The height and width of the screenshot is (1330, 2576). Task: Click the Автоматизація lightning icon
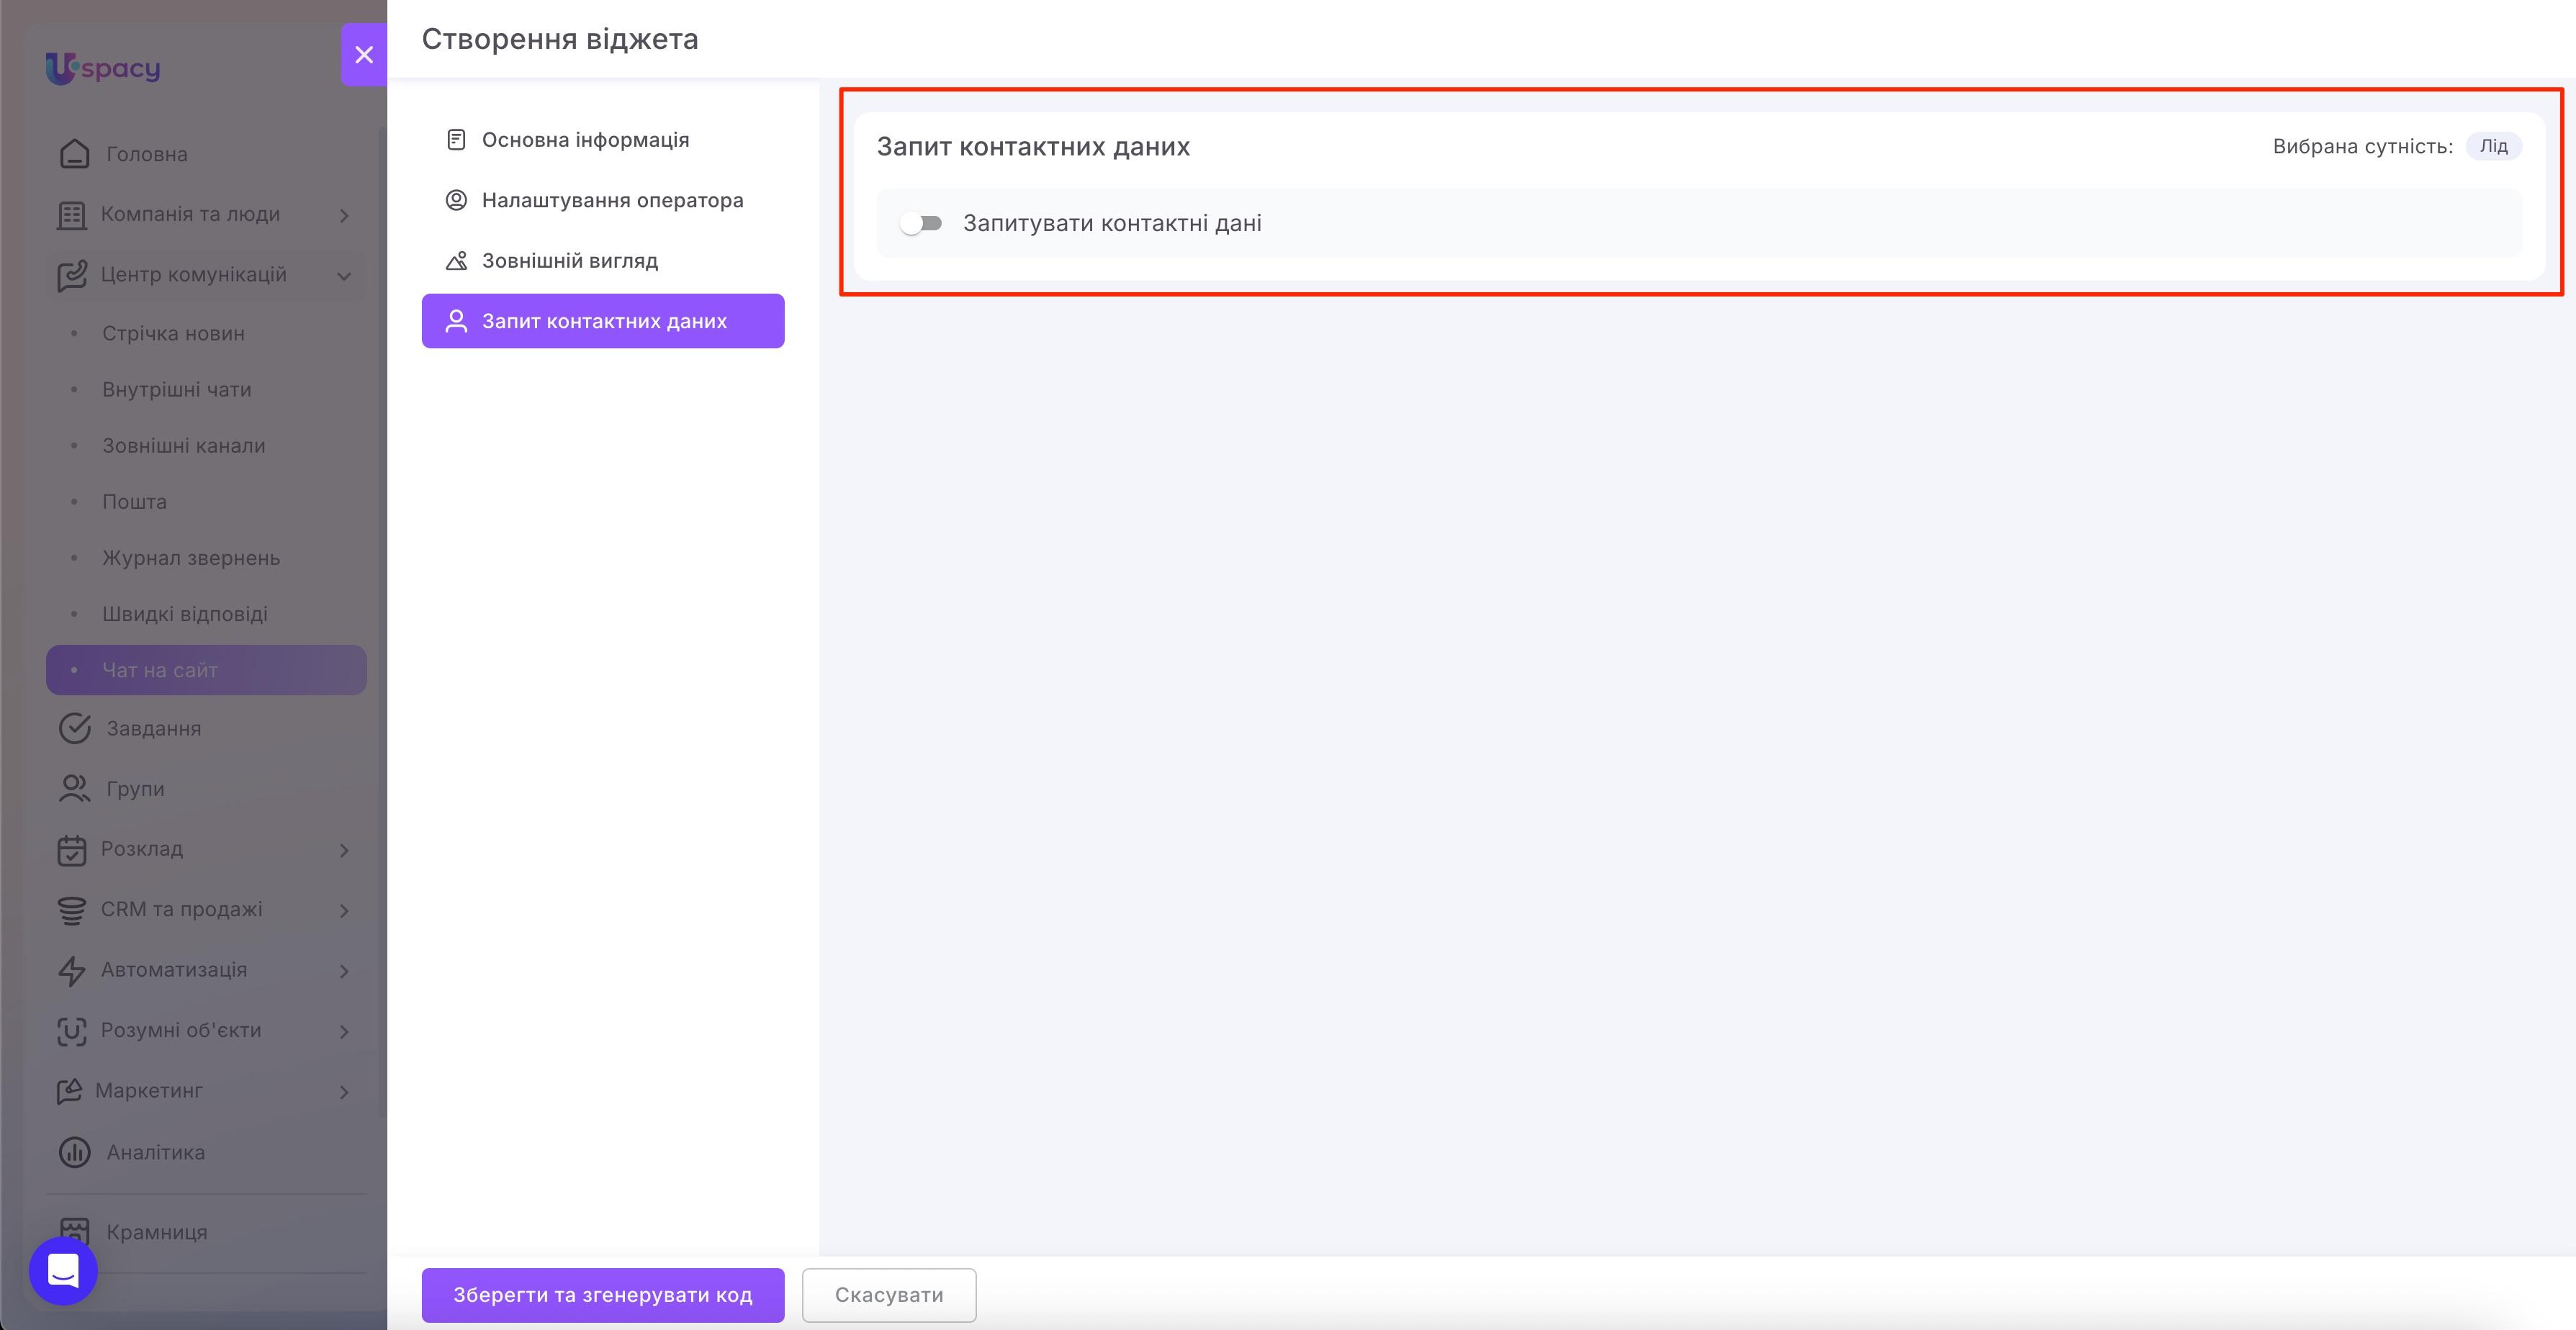coord(71,970)
